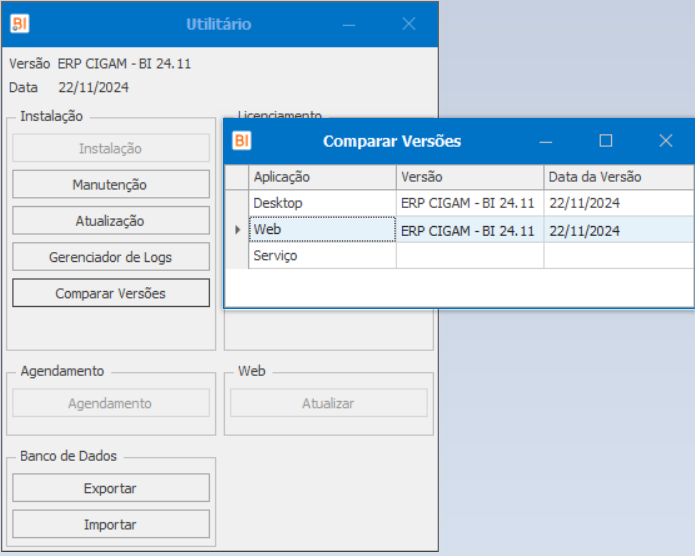Click Exportar in Banco de Dados
695x556 pixels.
pos(110,488)
